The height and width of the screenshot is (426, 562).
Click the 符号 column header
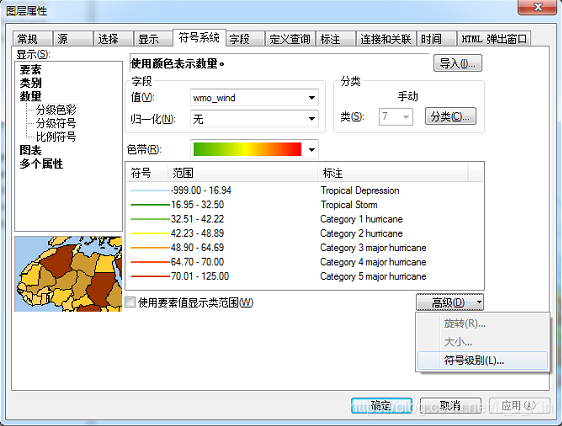point(146,173)
